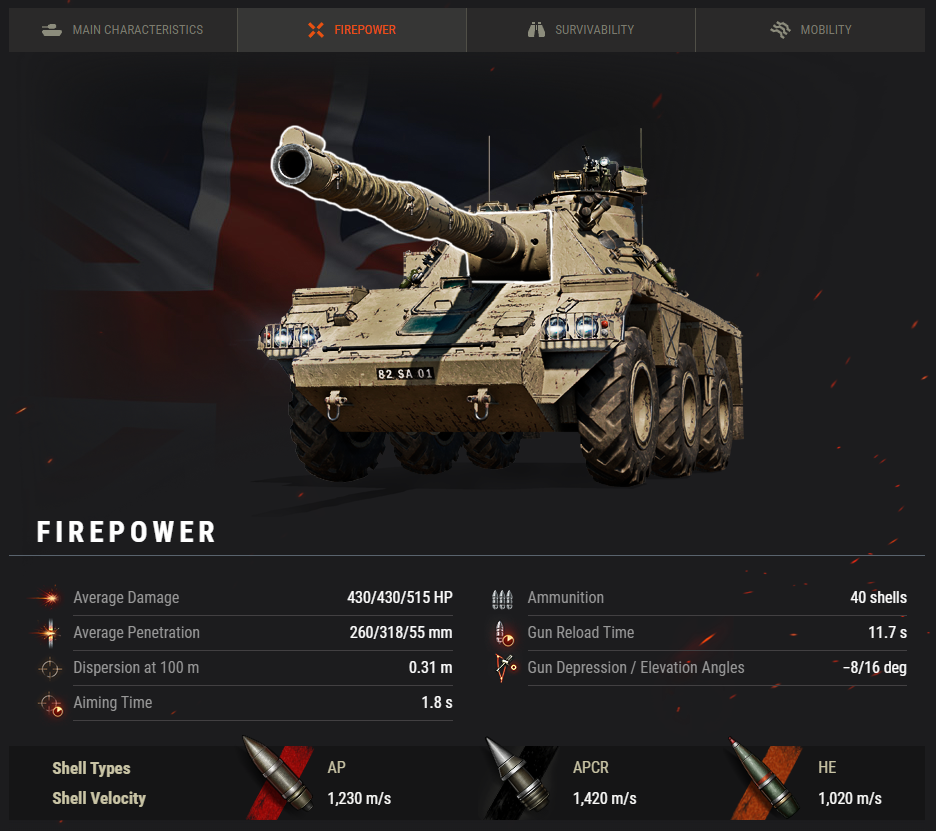Click the Gun Reload Time label

tap(581, 633)
